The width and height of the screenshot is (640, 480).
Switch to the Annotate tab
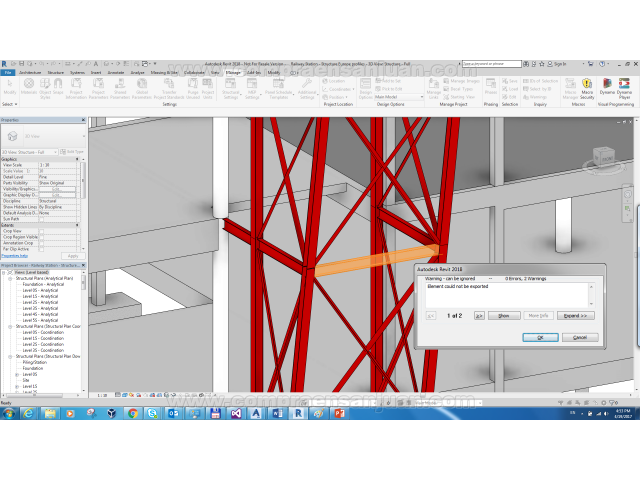point(116,73)
